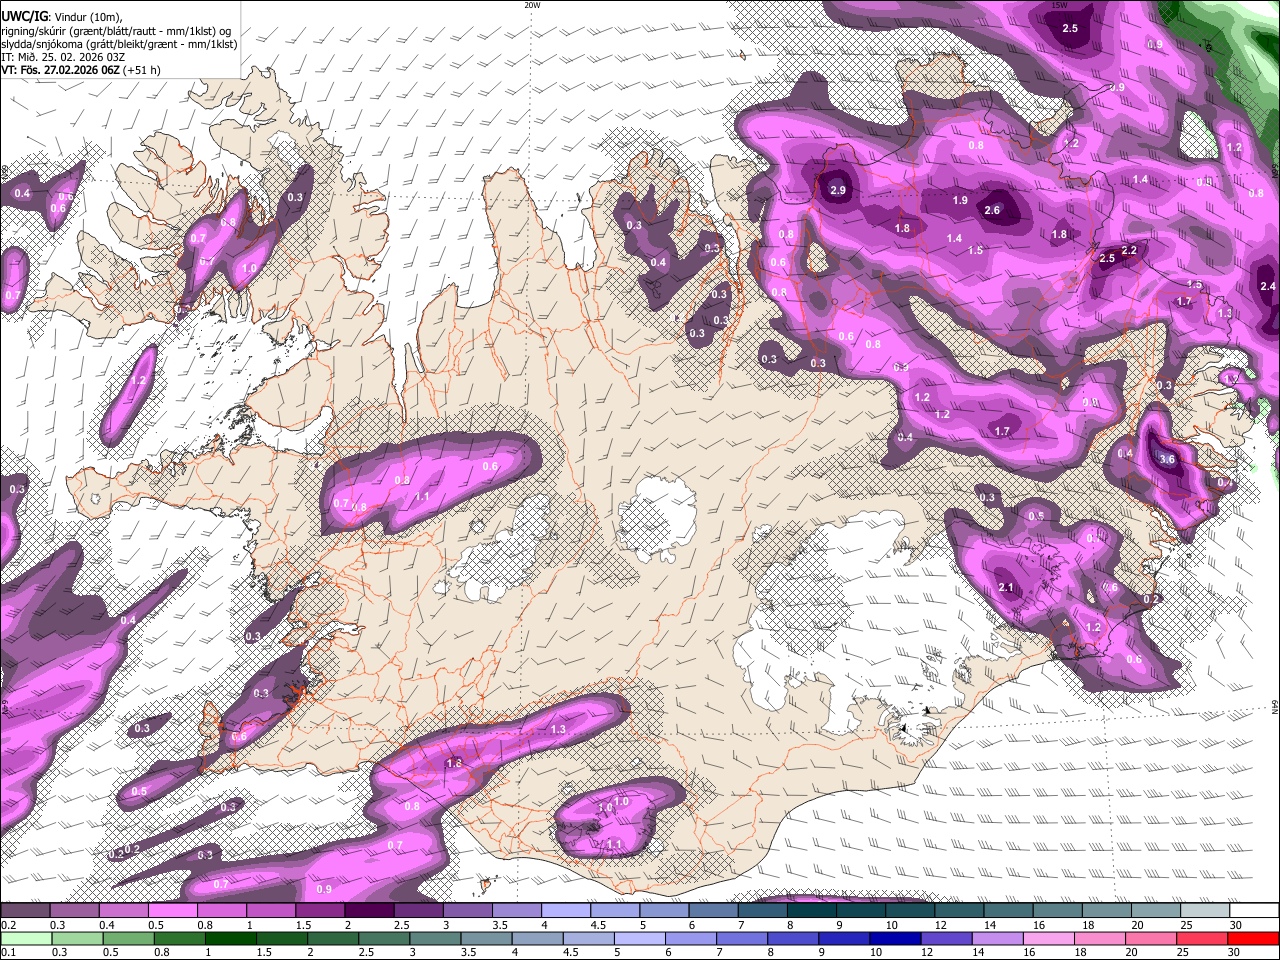The image size is (1280, 960).
Task: Click the 0.4 label in purple legend
Action: tap(106, 925)
